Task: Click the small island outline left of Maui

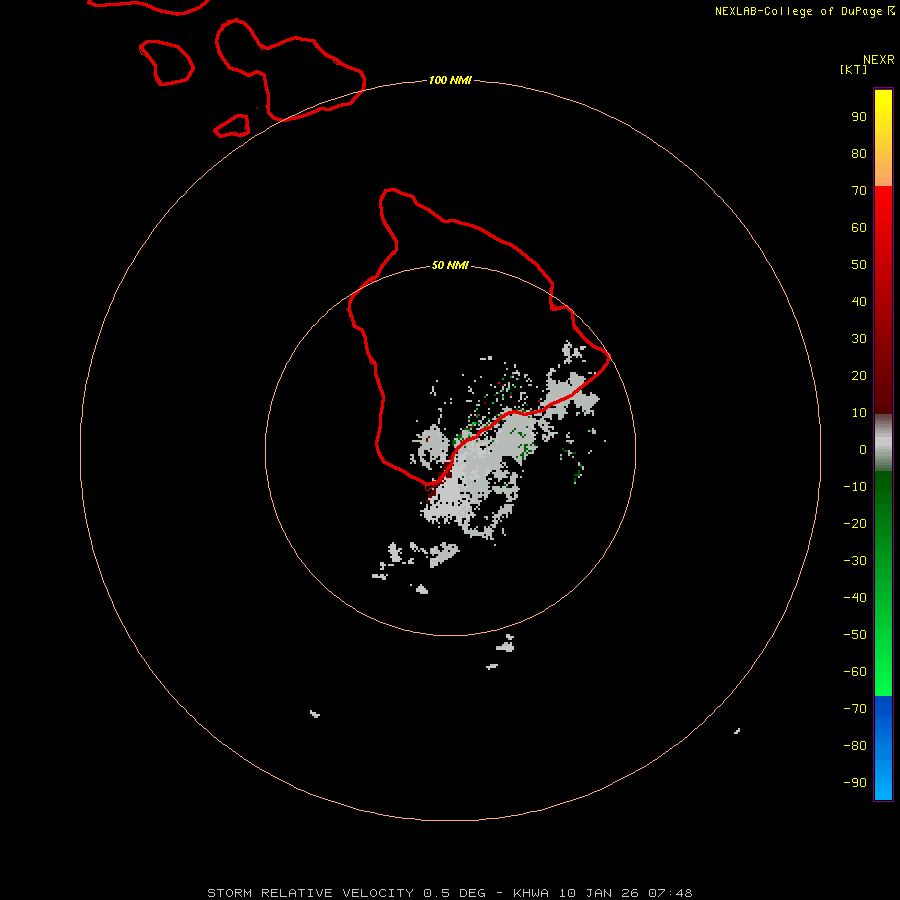Action: pos(166,63)
